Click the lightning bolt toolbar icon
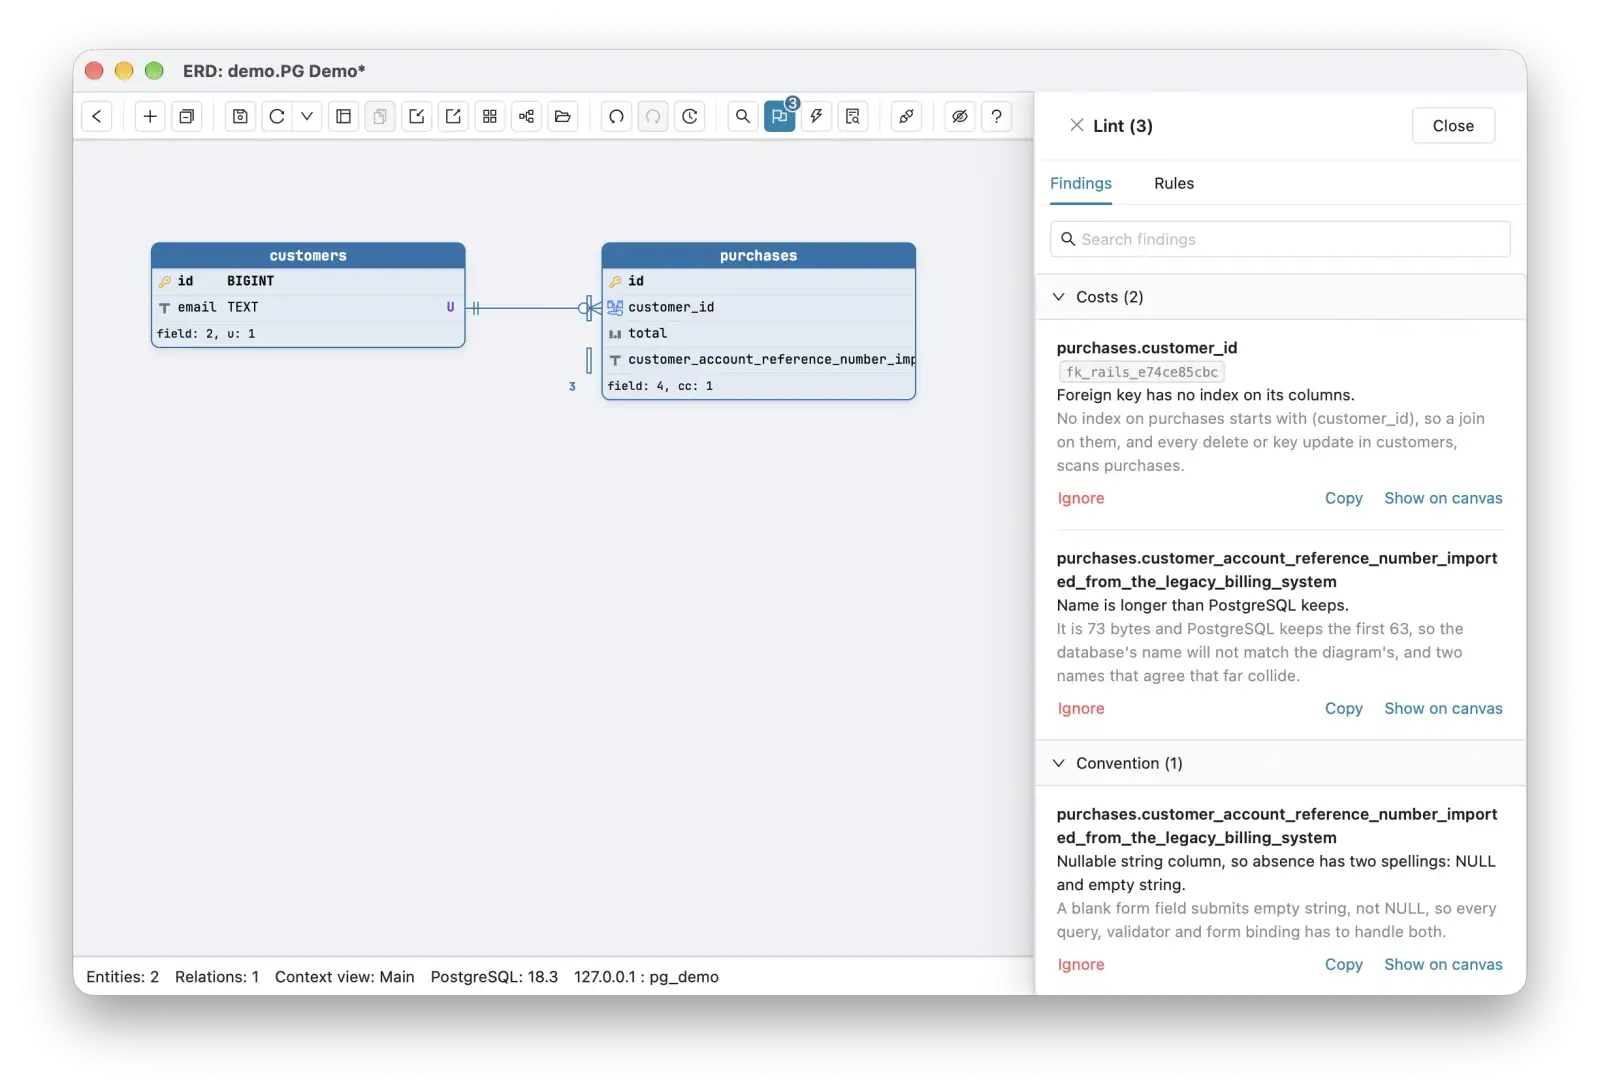This screenshot has width=1600, height=1092. coord(816,117)
